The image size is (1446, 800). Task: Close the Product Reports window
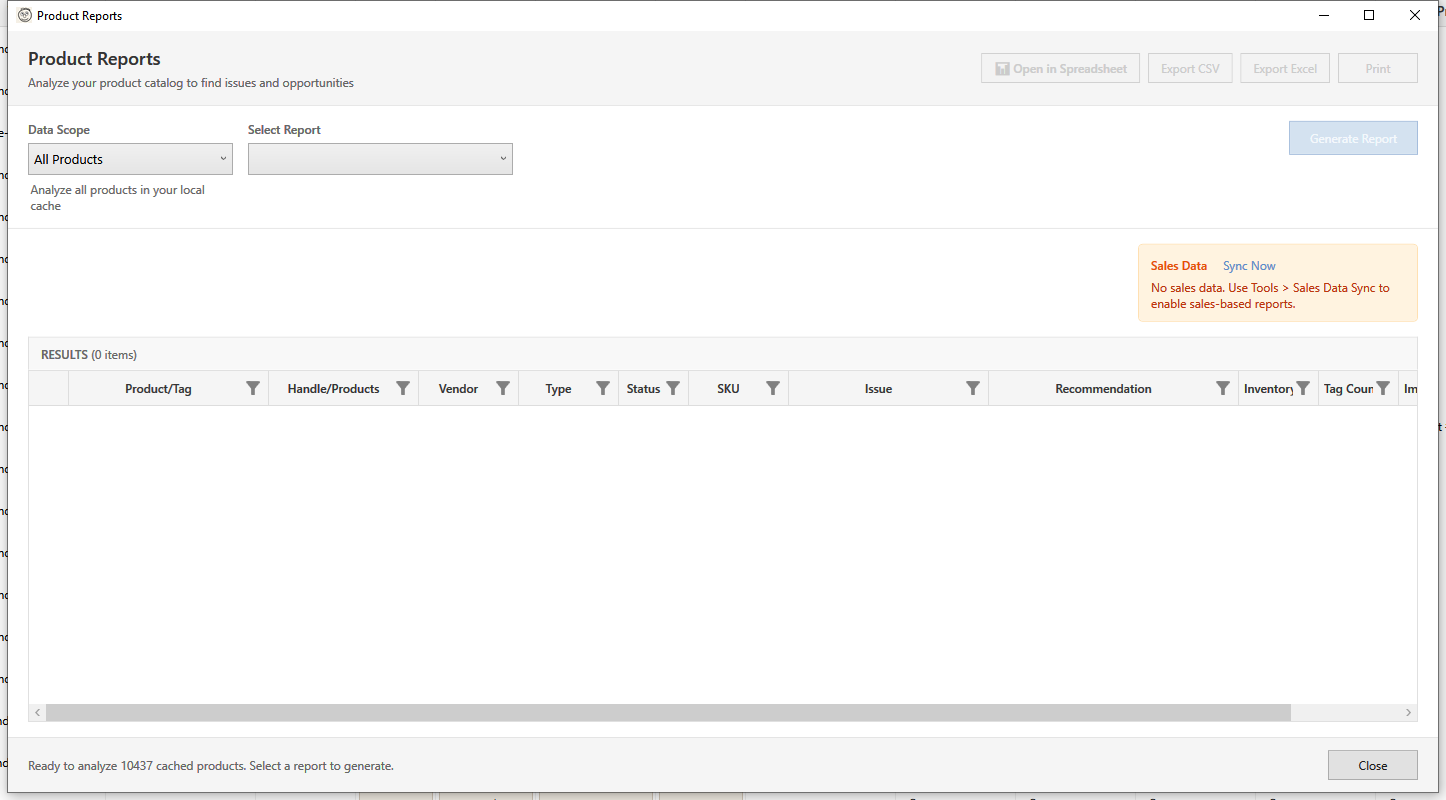click(1372, 765)
